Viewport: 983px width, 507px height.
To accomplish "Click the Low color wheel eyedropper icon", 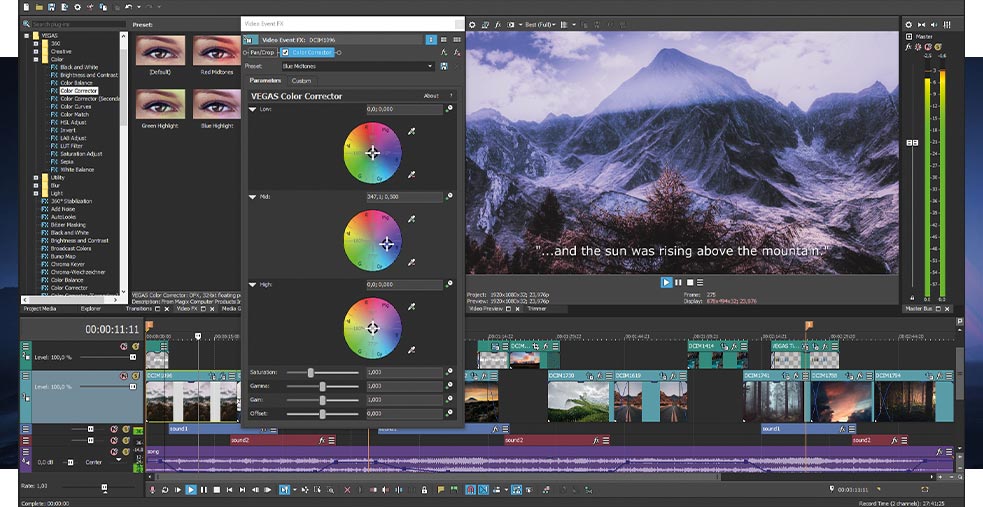I will click(411, 131).
